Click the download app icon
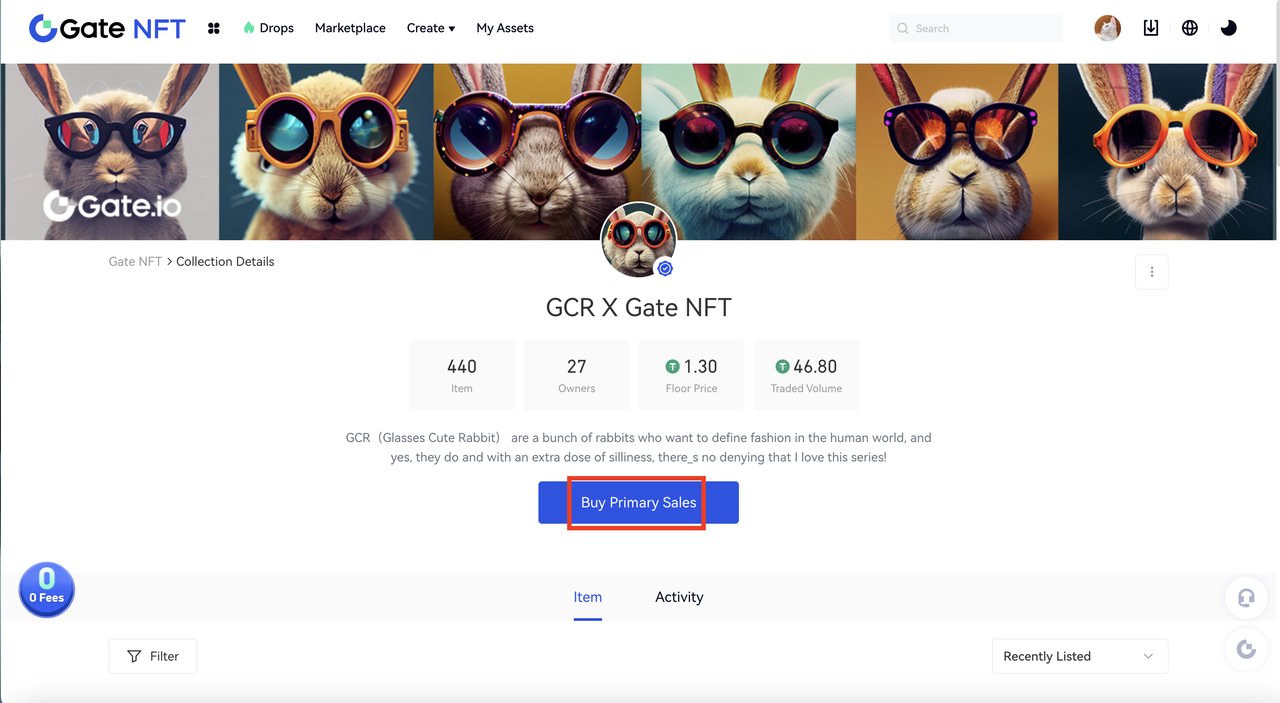This screenshot has width=1280, height=703. click(x=1151, y=28)
